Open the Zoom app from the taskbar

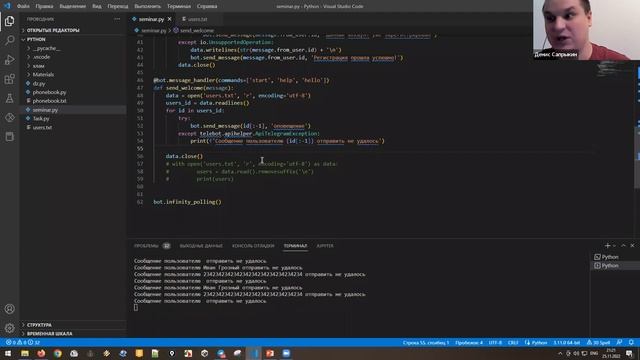[286, 353]
